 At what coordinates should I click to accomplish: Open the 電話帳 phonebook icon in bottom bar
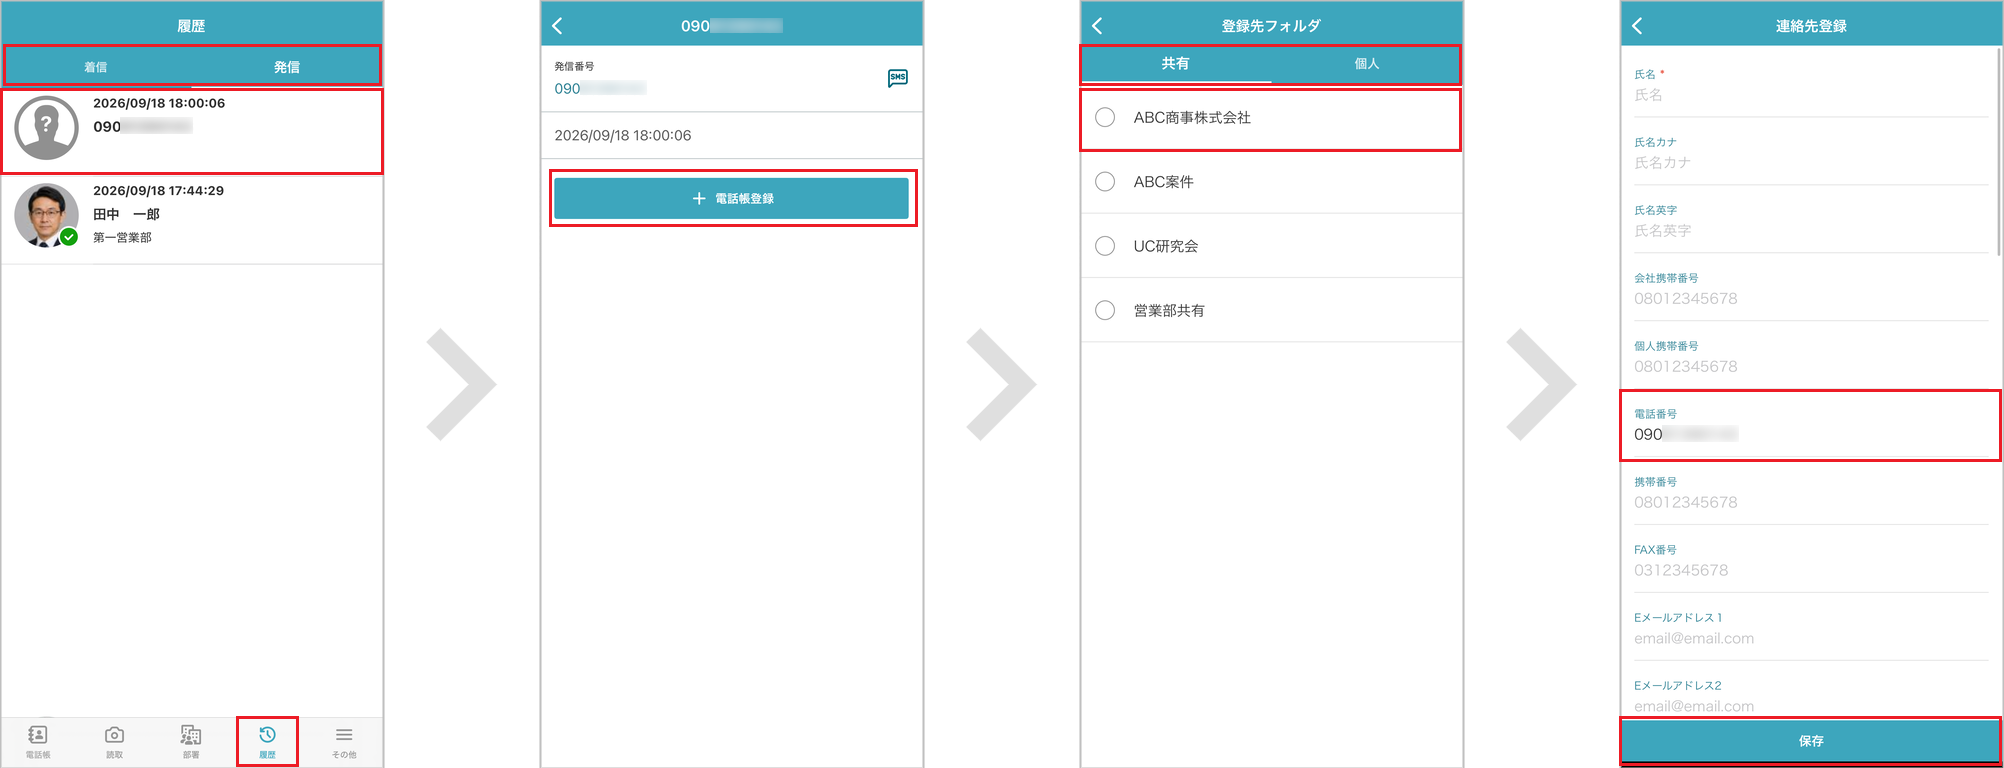38,741
